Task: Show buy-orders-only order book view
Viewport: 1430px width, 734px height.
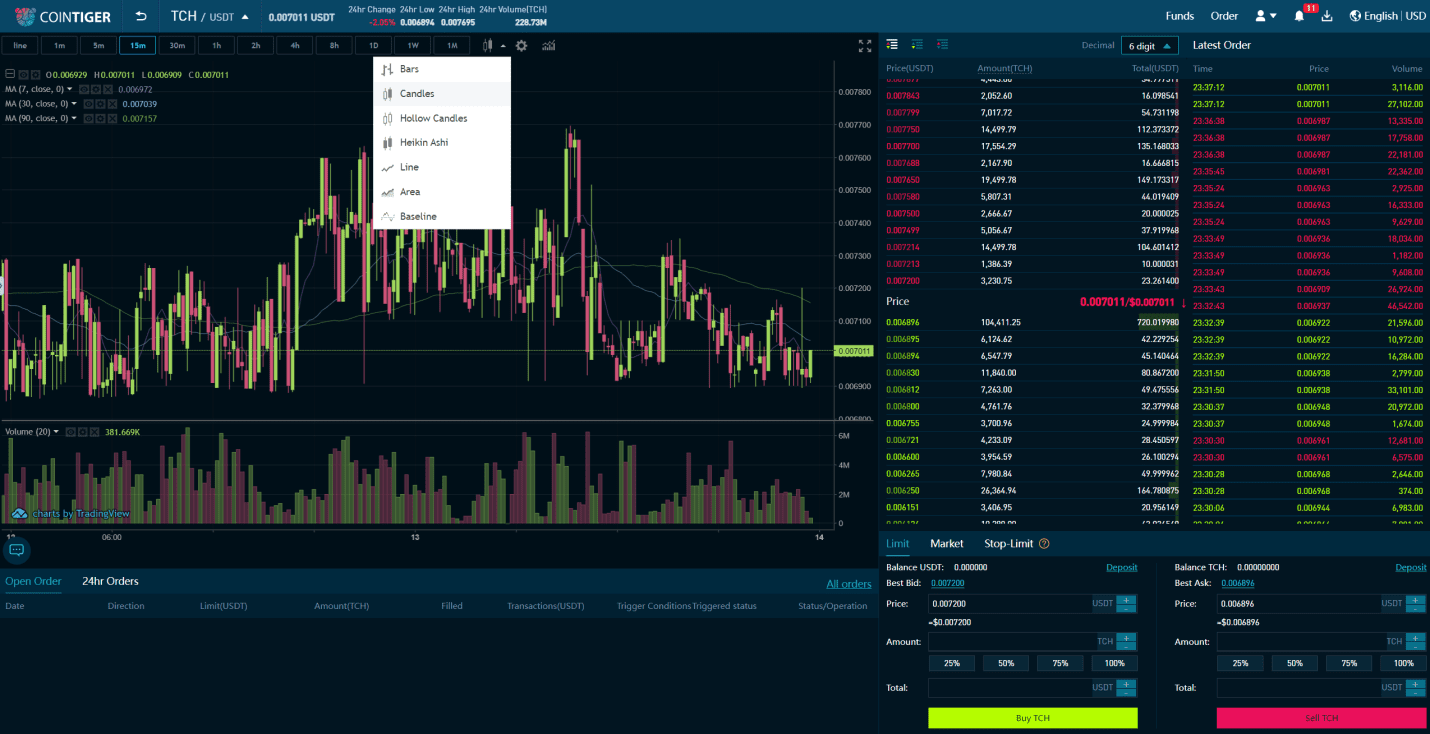Action: [x=917, y=44]
